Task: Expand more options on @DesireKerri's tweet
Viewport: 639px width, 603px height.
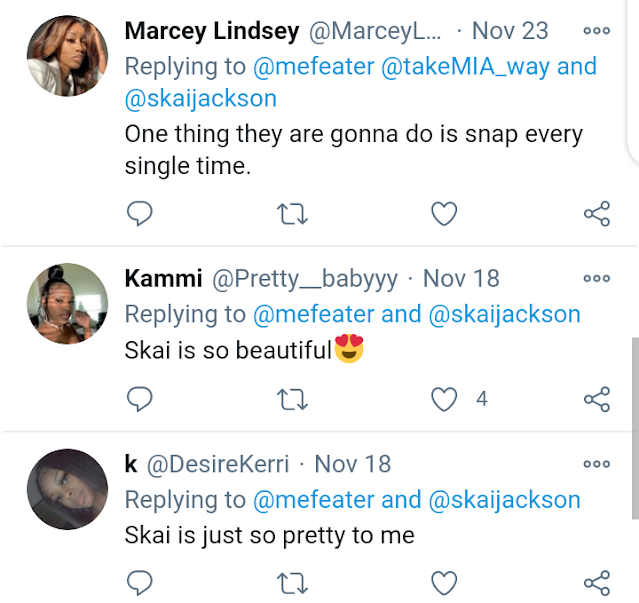Action: [596, 464]
